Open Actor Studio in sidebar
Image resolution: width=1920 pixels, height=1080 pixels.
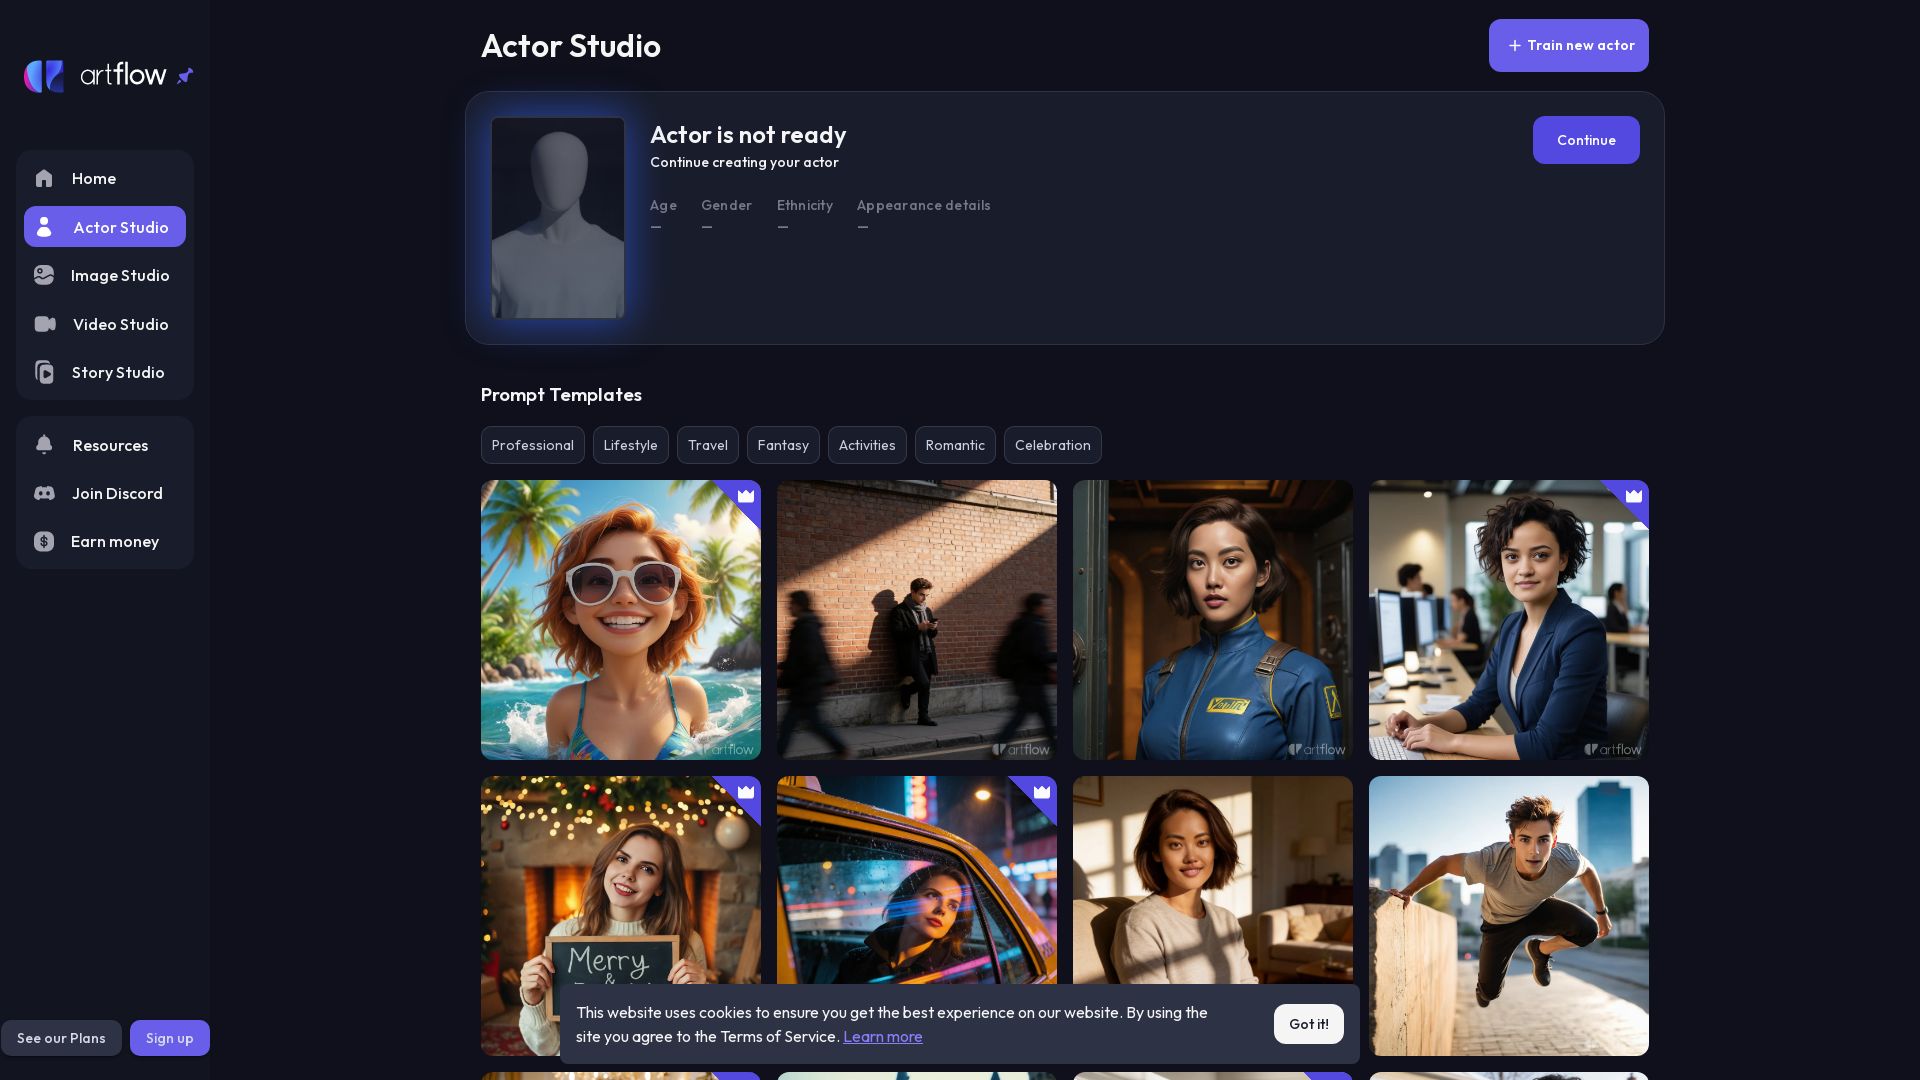[105, 227]
